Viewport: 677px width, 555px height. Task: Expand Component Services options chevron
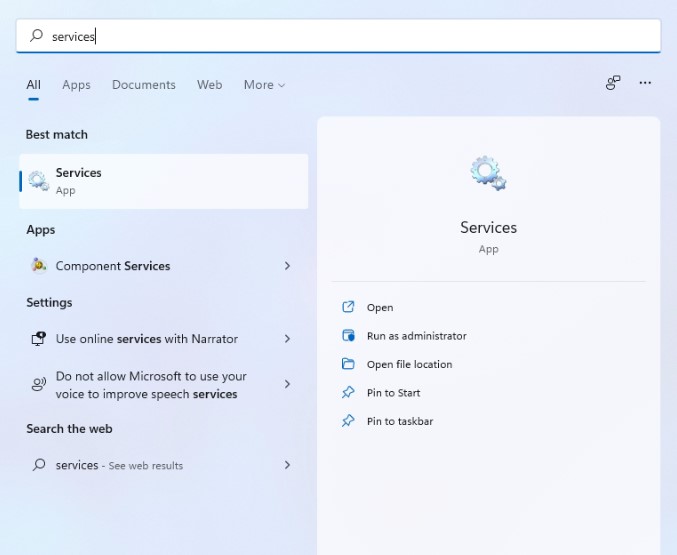coord(287,266)
